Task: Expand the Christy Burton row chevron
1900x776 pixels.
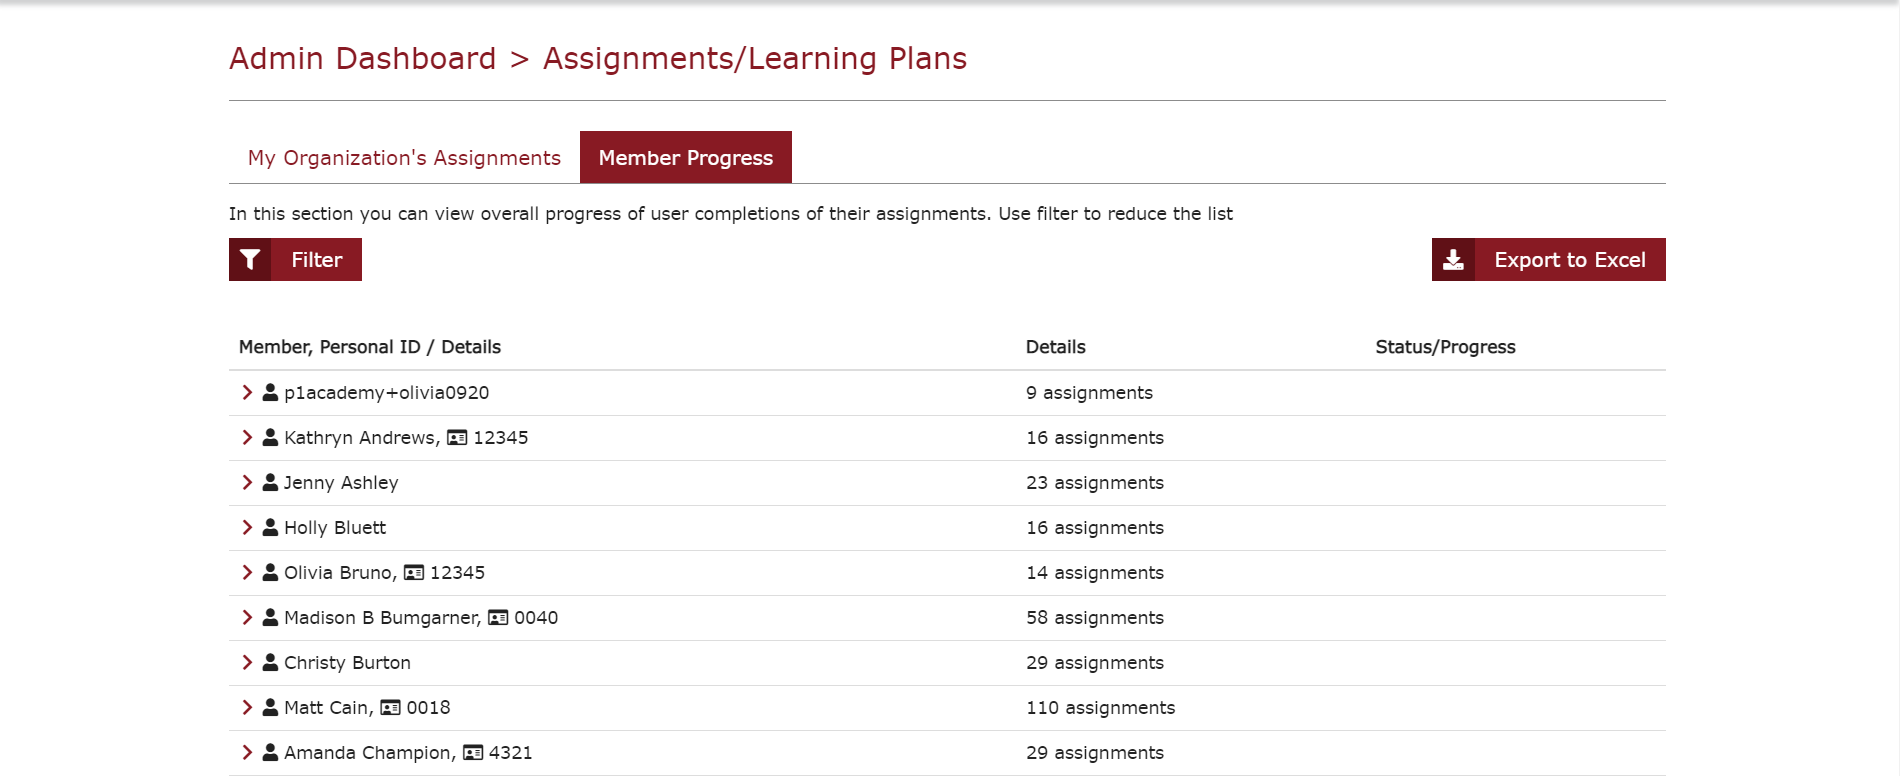Action: coord(247,662)
